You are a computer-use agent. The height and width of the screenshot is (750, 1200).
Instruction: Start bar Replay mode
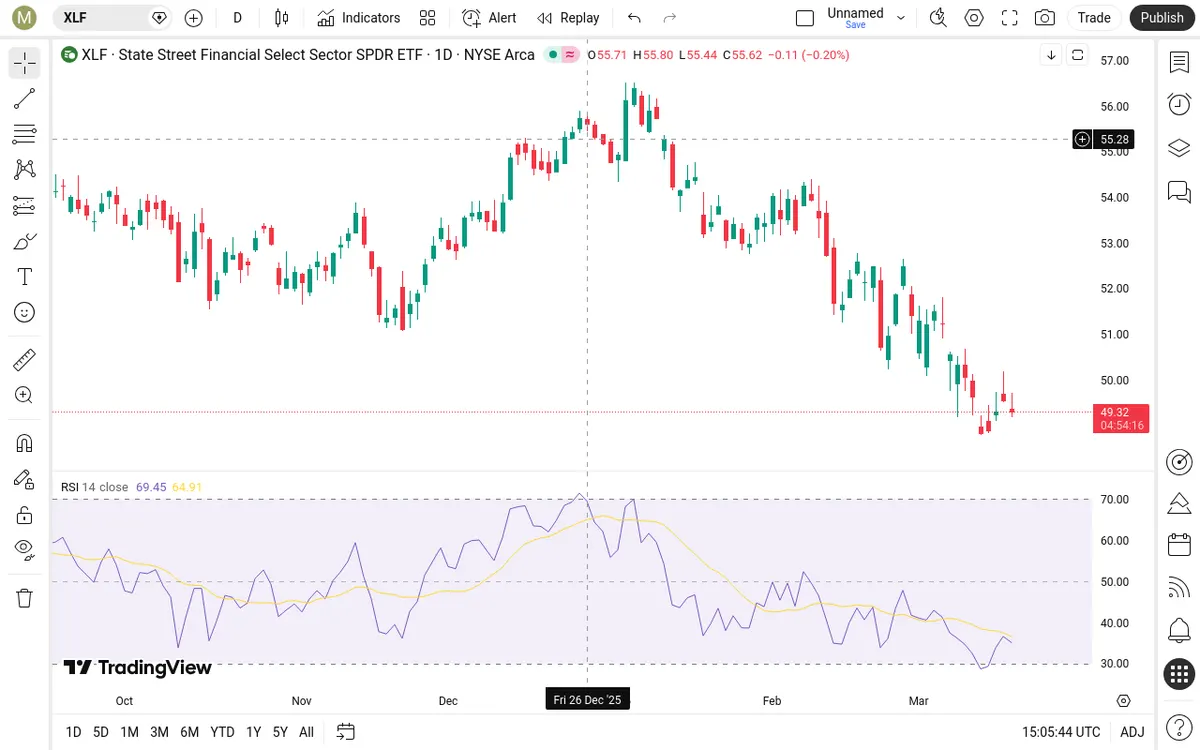click(568, 18)
